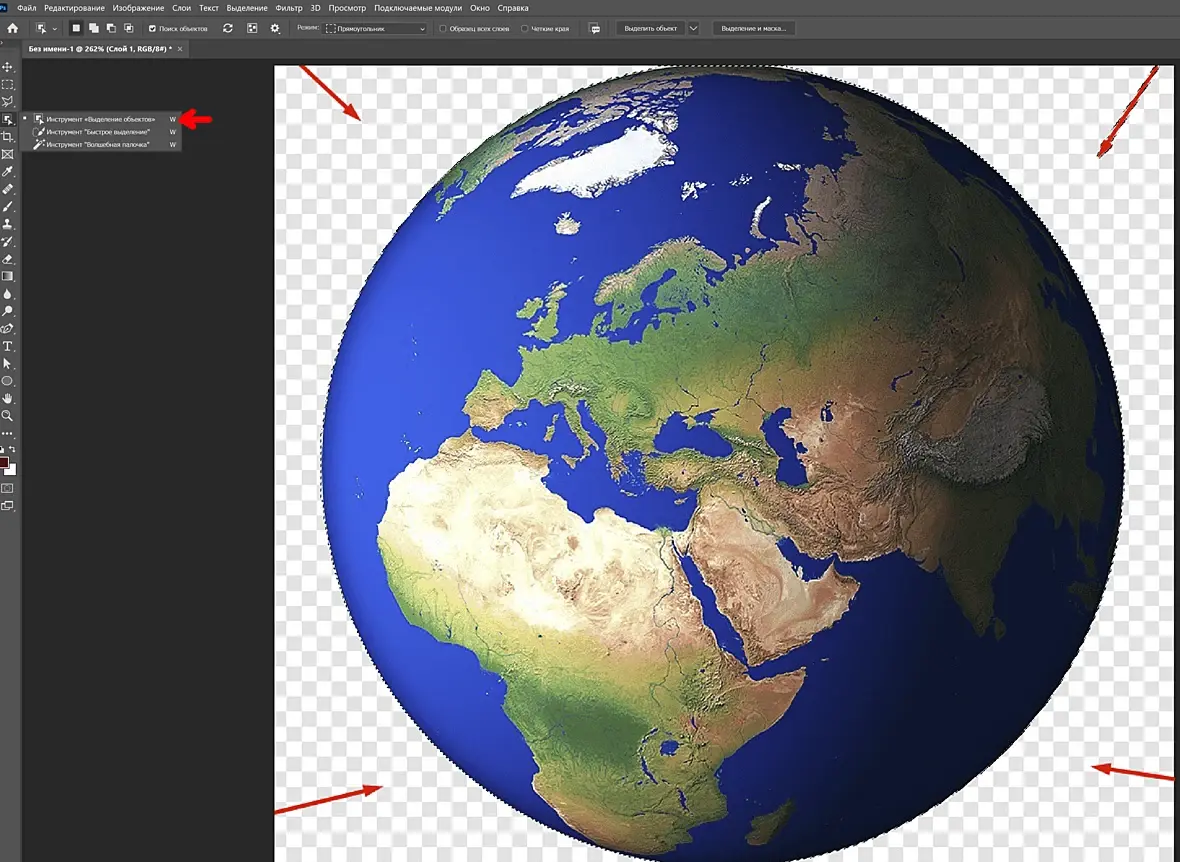Image resolution: width=1180 pixels, height=862 pixels.
Task: Enable the 'Четкие края' checkbox
Action: 525,29
